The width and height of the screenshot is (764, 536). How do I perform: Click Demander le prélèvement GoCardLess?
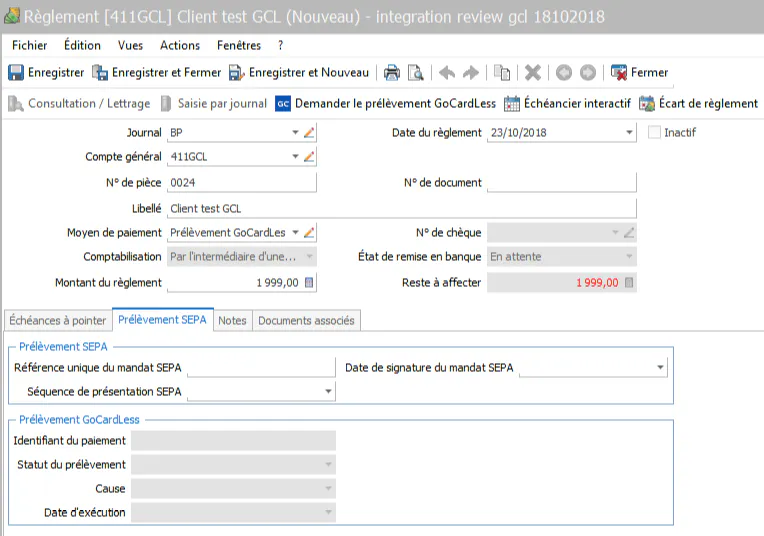[x=385, y=103]
